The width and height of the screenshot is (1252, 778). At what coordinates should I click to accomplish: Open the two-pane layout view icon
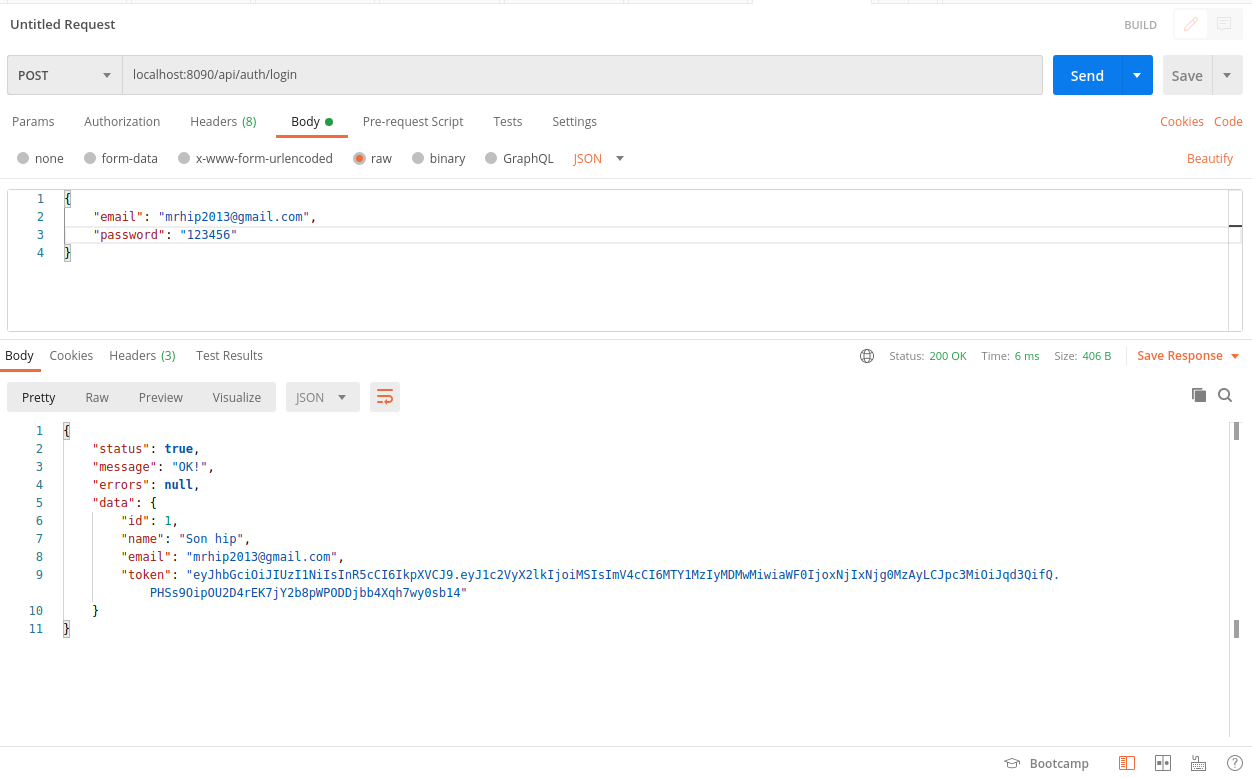1163,763
